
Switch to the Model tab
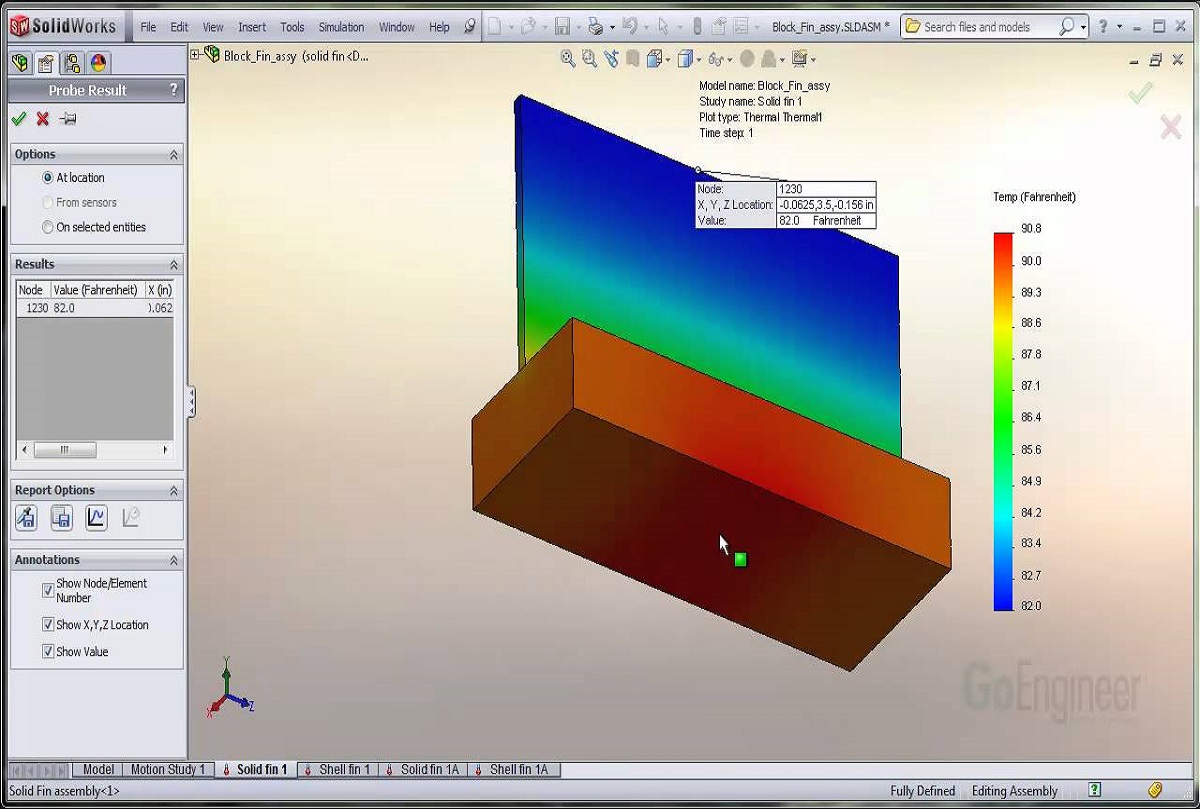tap(98, 769)
